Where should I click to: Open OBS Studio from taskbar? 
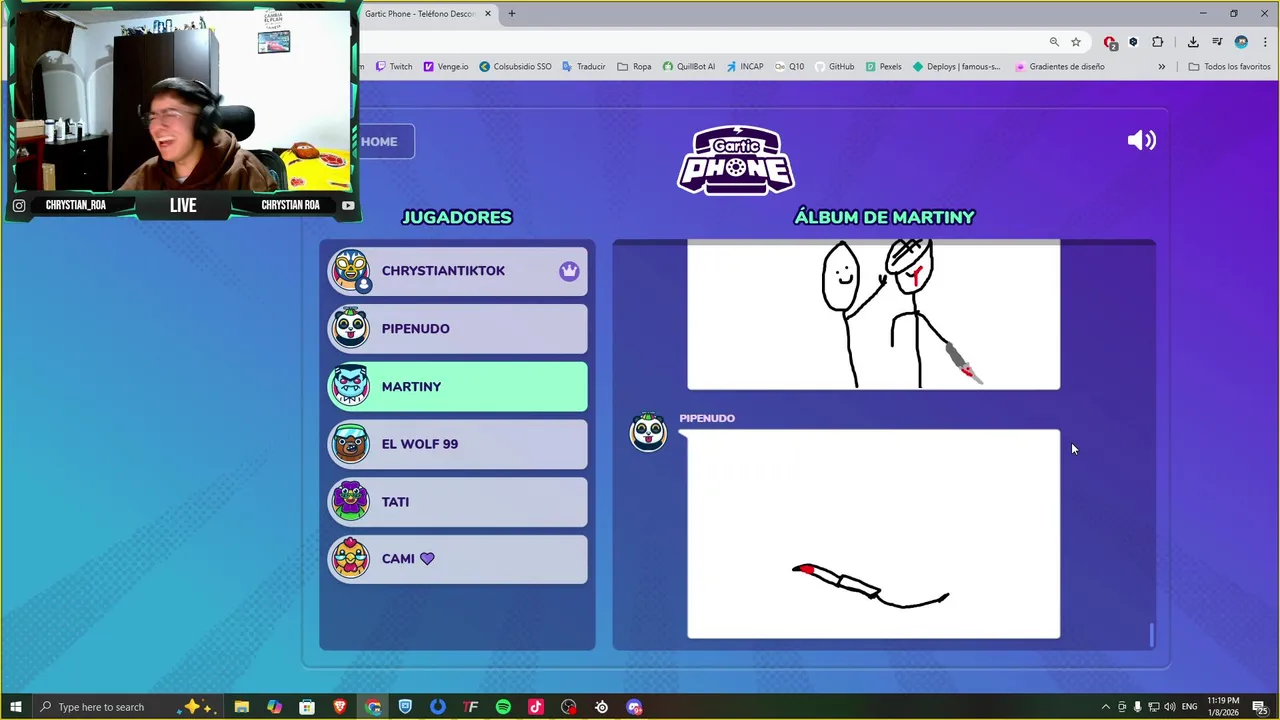click(x=569, y=707)
